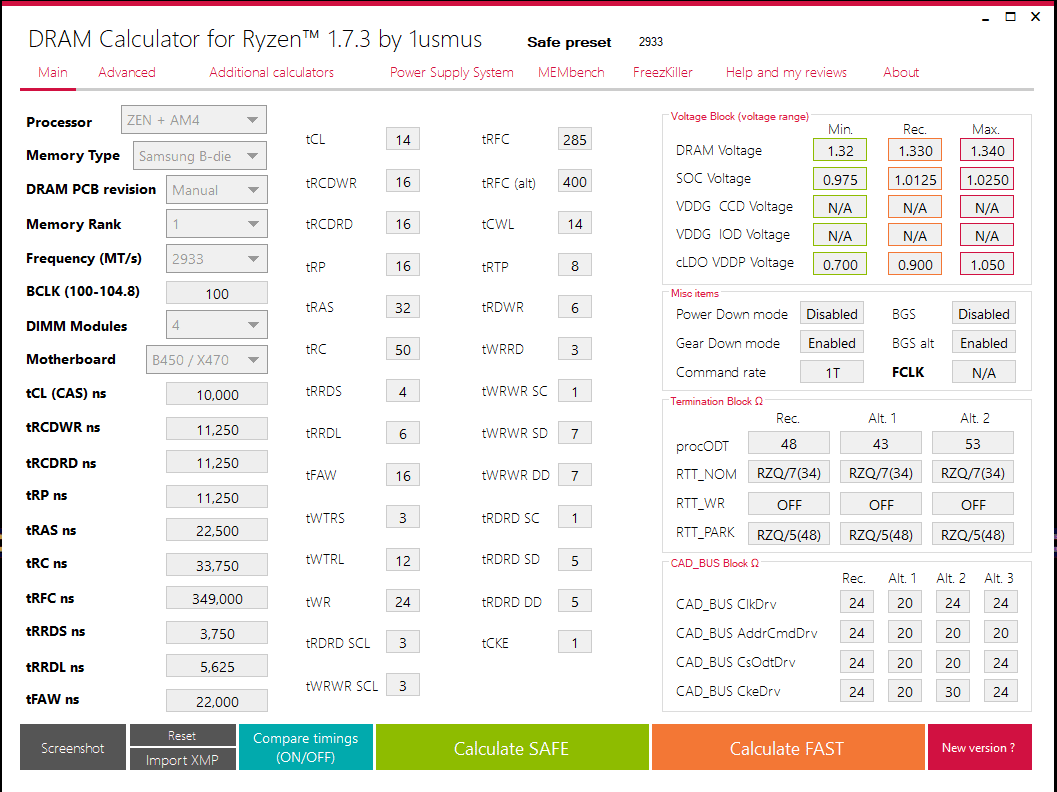The height and width of the screenshot is (792, 1057).
Task: Open the Motherboard dropdown showing B450 / X470
Action: pyautogui.click(x=206, y=359)
